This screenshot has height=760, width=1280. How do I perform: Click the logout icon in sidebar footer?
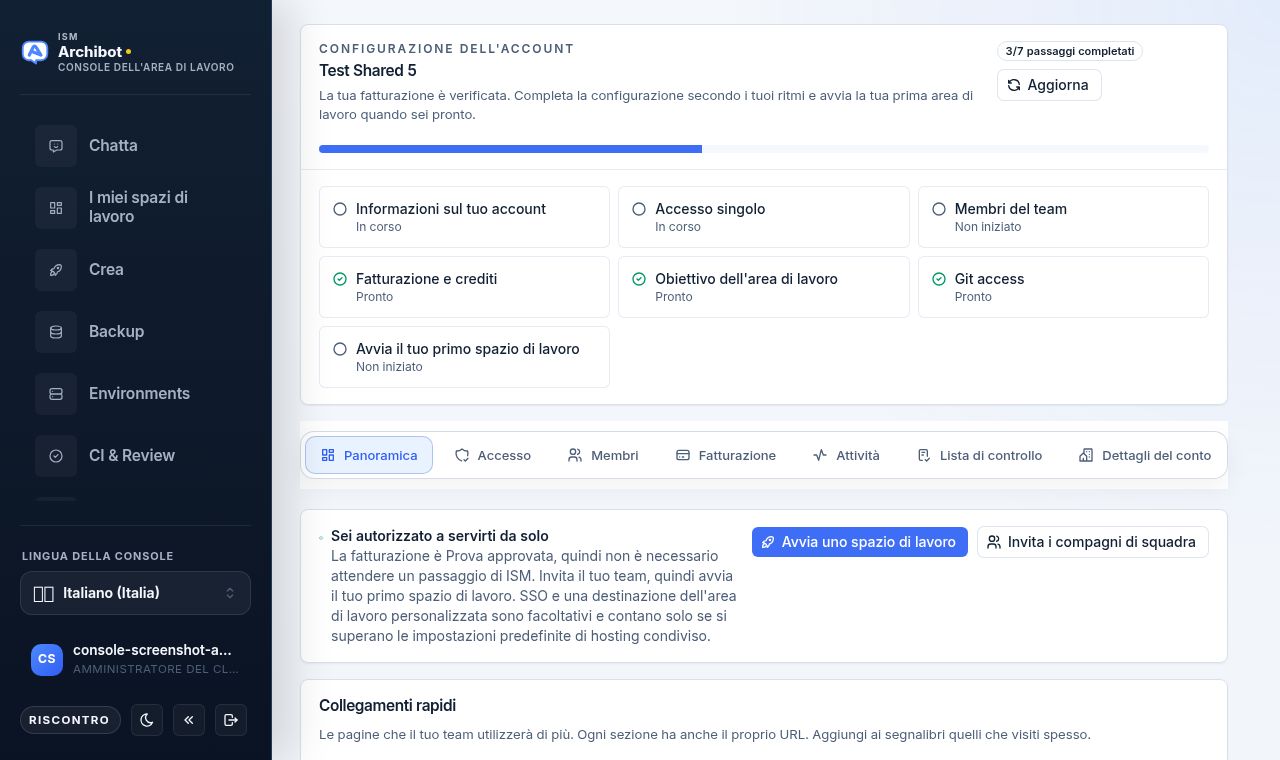[x=231, y=720]
